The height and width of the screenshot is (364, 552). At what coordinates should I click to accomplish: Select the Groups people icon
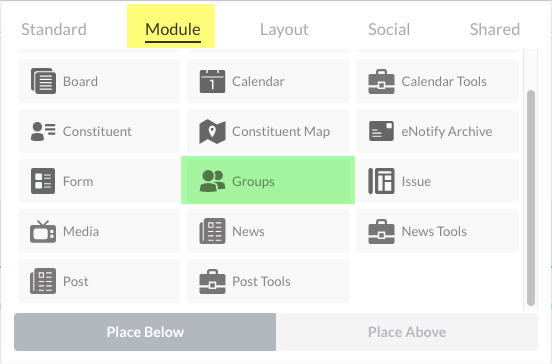(x=212, y=181)
